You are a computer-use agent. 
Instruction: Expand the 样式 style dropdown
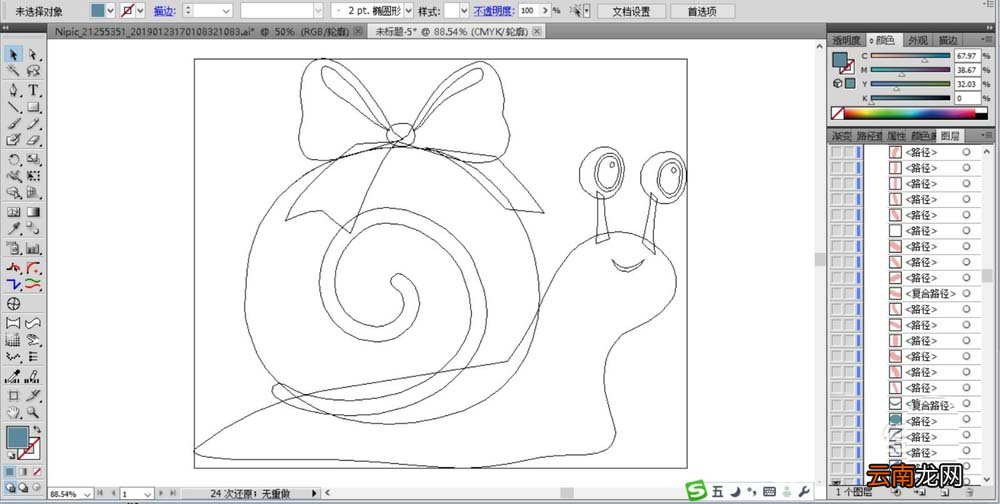(464, 11)
